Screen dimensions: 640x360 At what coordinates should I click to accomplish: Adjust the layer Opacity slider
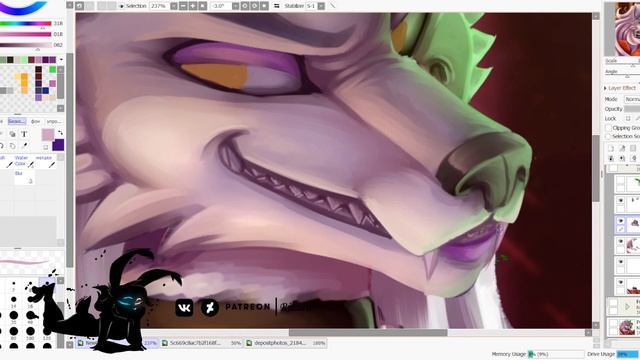632,109
